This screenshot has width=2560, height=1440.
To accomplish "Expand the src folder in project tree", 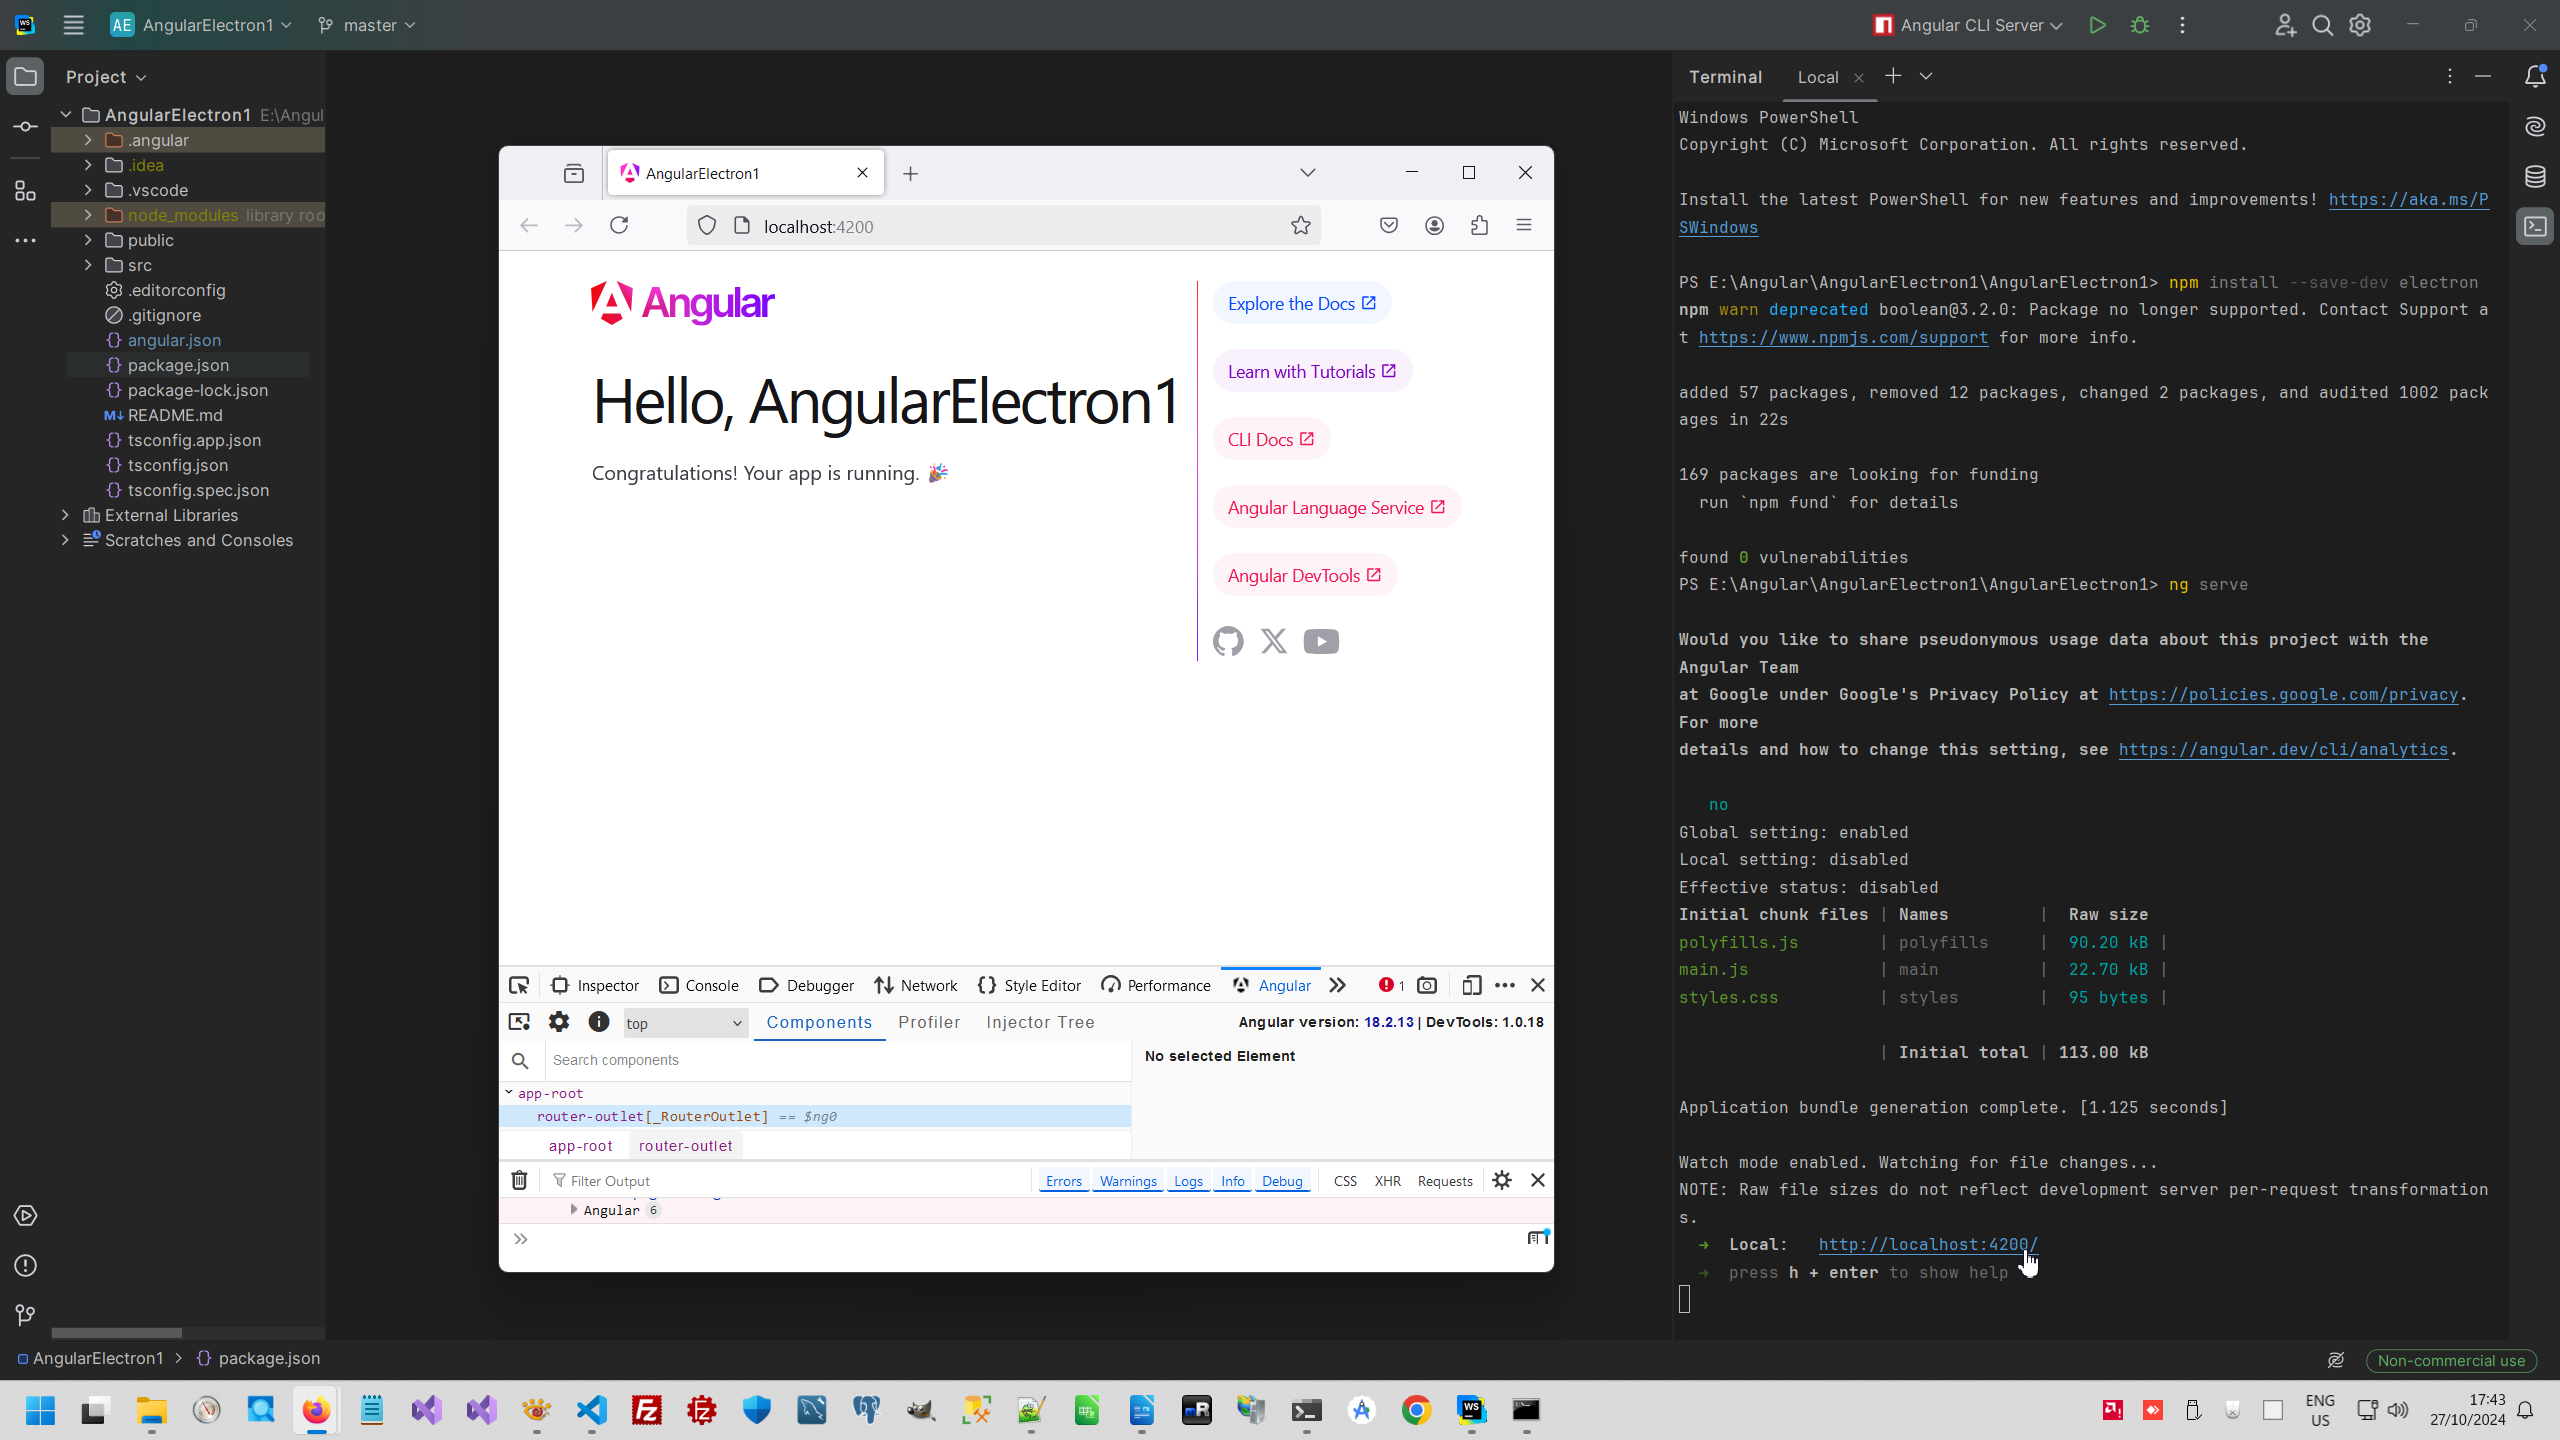I will [88, 265].
